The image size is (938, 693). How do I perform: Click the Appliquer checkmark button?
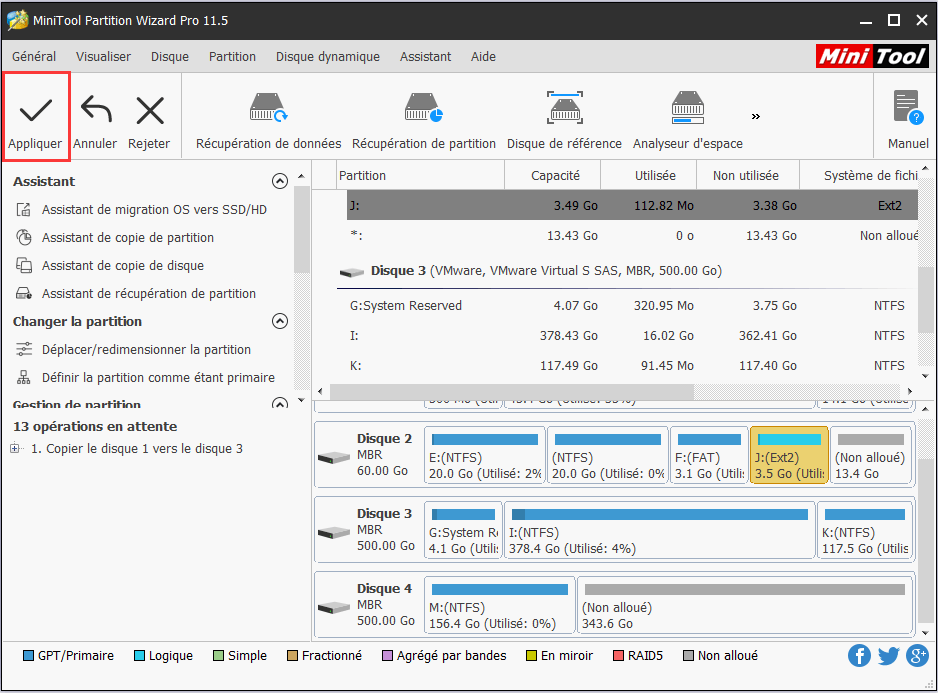[x=36, y=117]
